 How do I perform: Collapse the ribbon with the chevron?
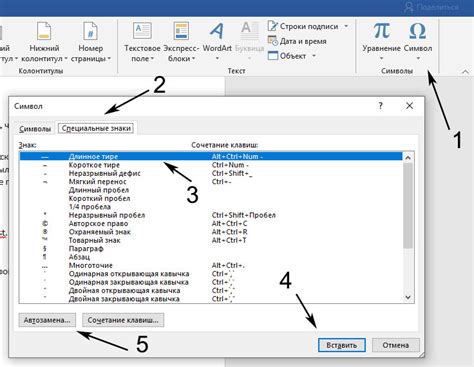pos(465,71)
